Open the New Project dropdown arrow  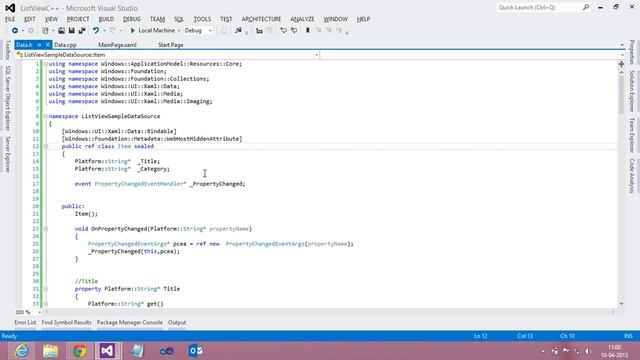(x=53, y=31)
